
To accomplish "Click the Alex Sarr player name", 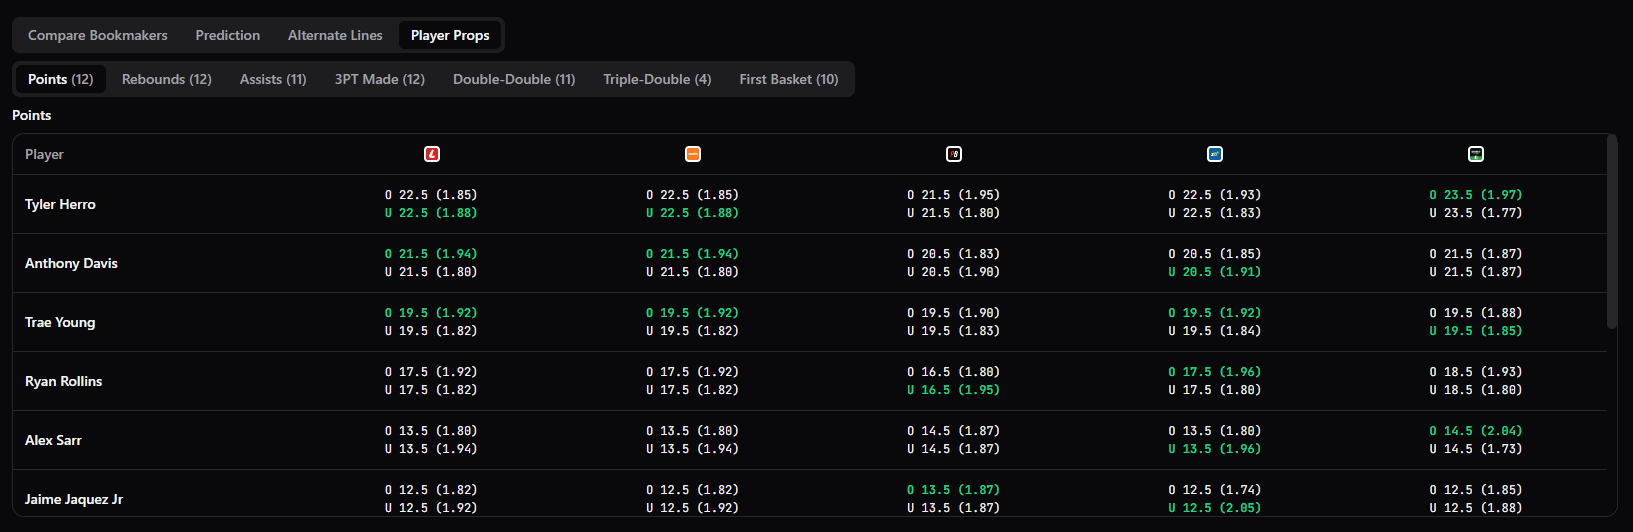I will click(x=53, y=440).
